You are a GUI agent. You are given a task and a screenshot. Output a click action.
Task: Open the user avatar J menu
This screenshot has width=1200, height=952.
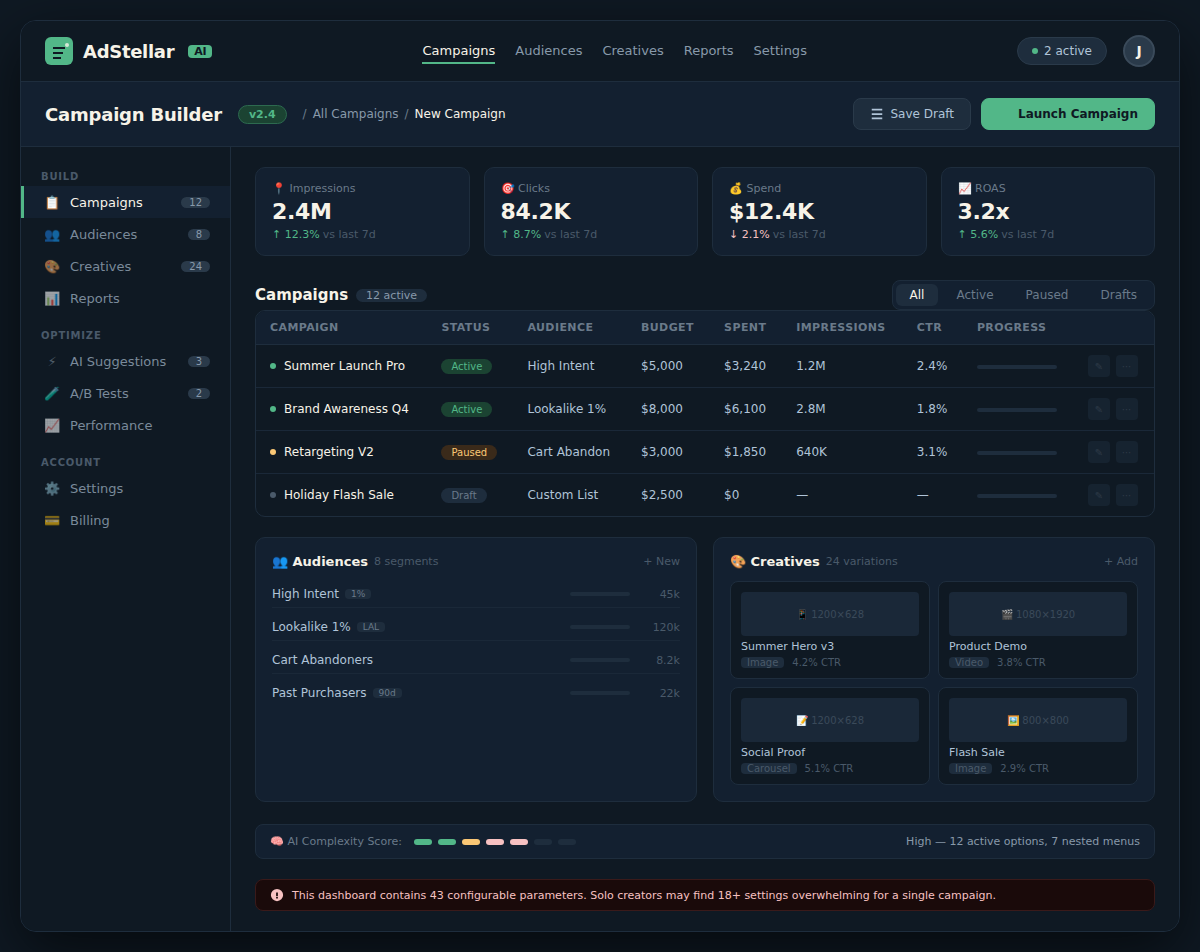1138,51
